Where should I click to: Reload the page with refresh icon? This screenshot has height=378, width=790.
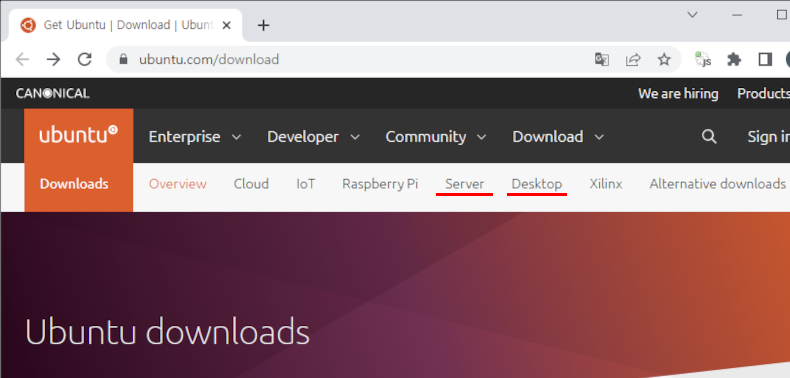pyautogui.click(x=85, y=59)
